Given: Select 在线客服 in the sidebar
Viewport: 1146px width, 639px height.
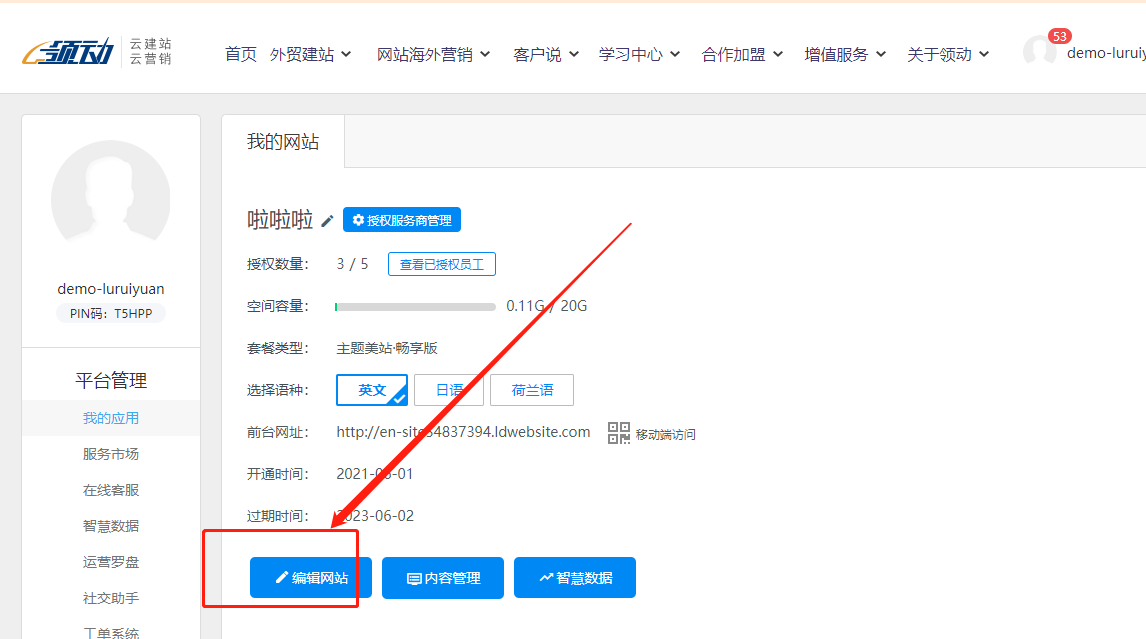Looking at the screenshot, I should coord(111,490).
